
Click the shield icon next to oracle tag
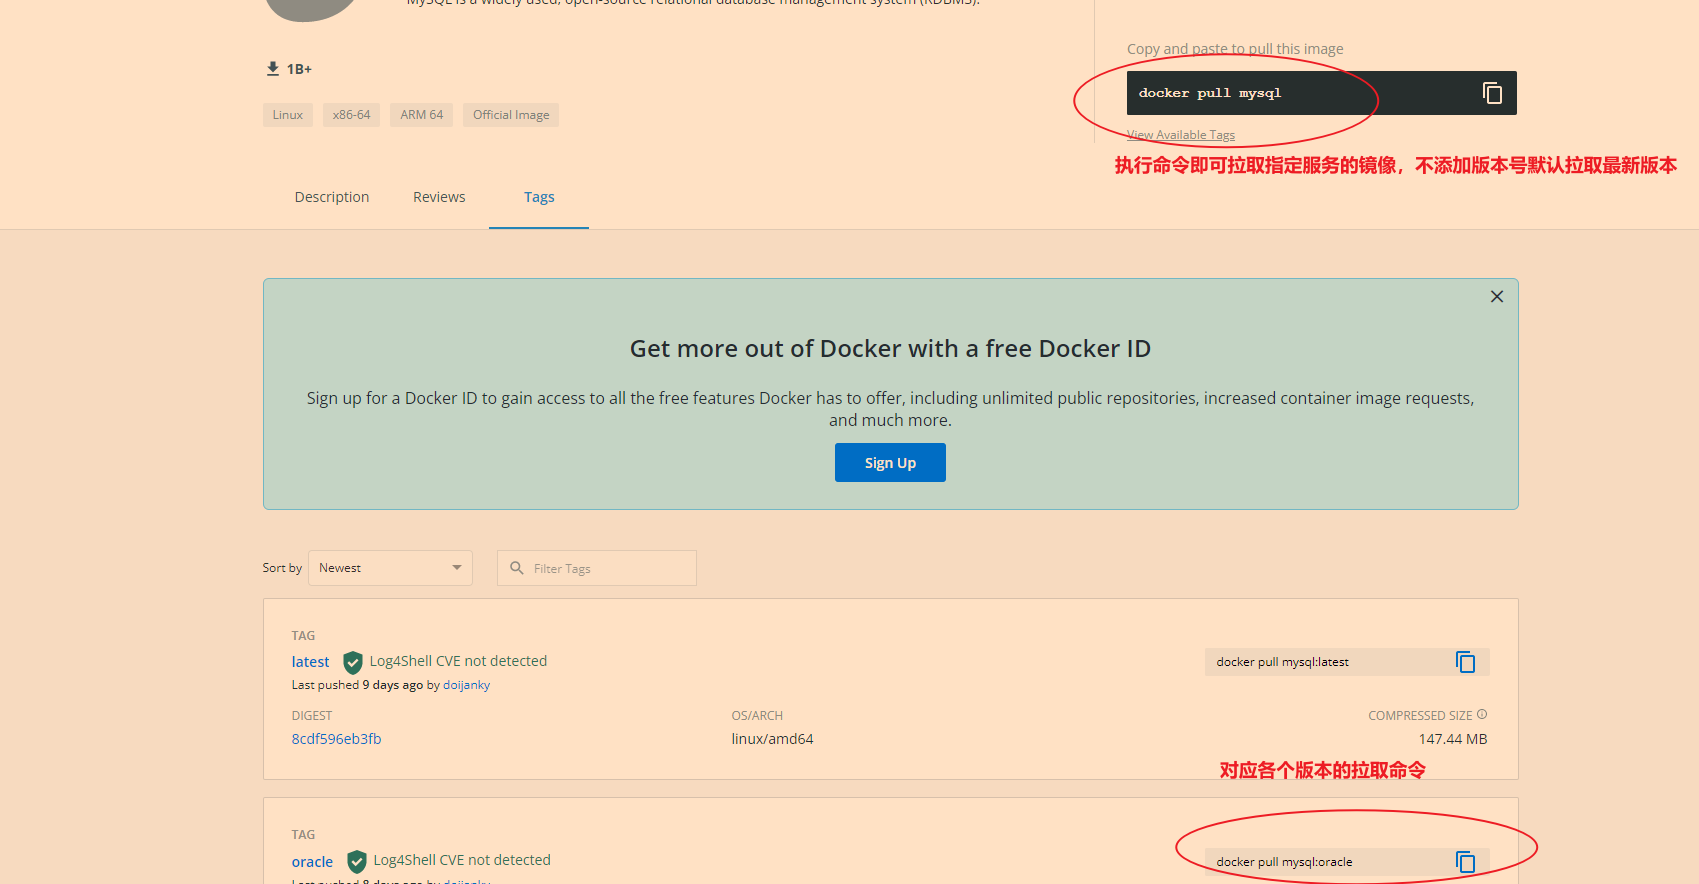tap(356, 861)
